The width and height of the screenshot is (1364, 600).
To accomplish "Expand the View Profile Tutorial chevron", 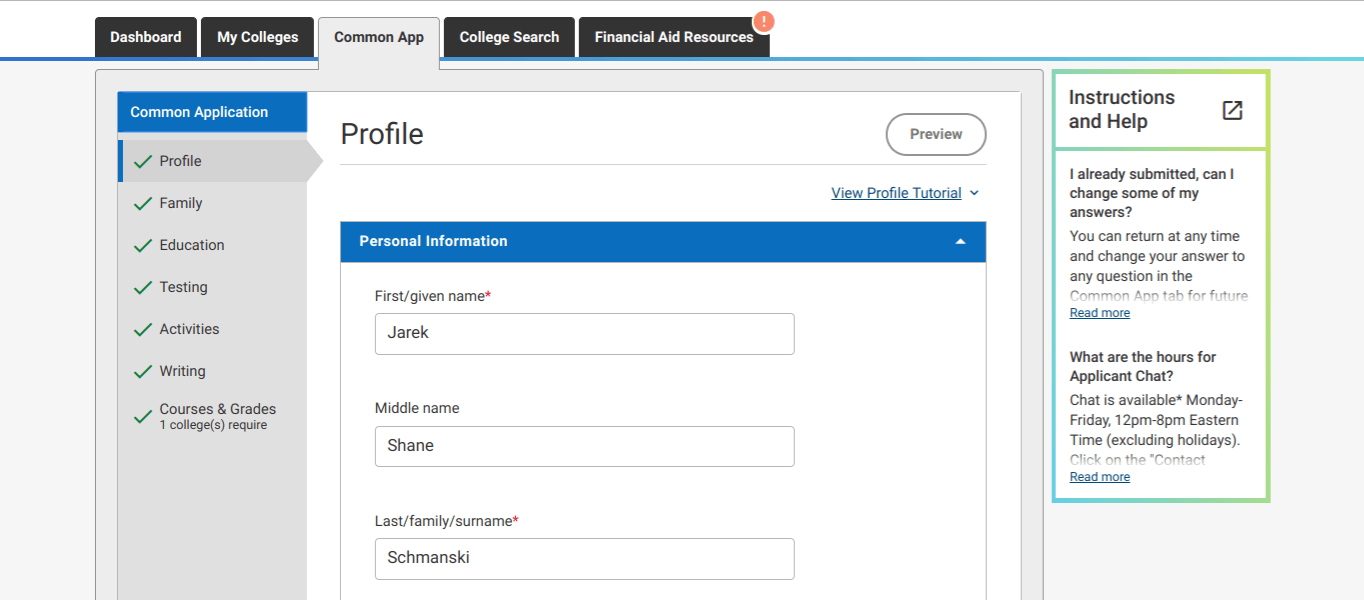I will coord(975,193).
